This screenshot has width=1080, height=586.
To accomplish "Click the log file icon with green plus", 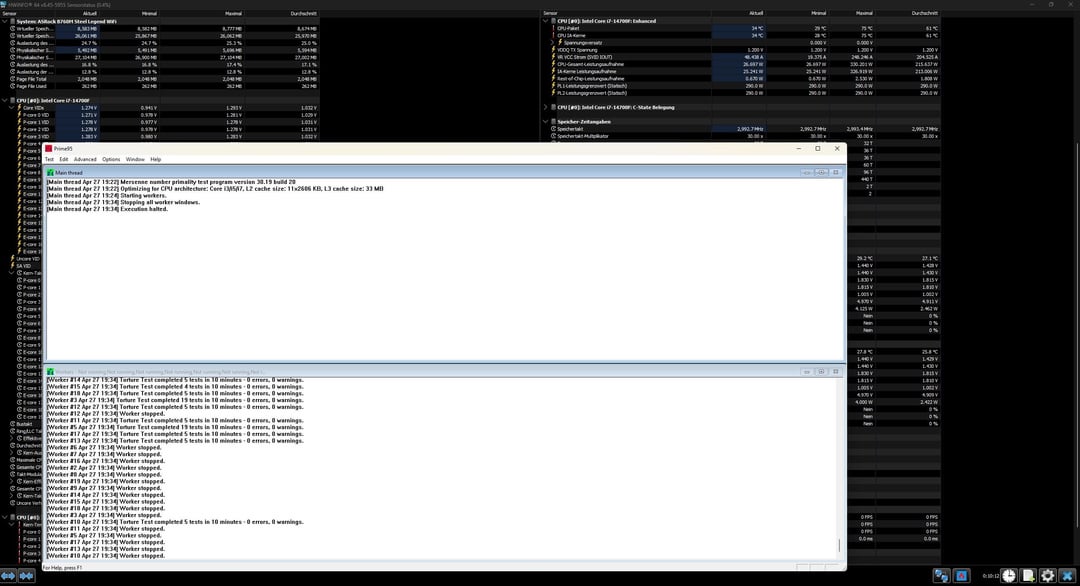I will coord(1028,576).
